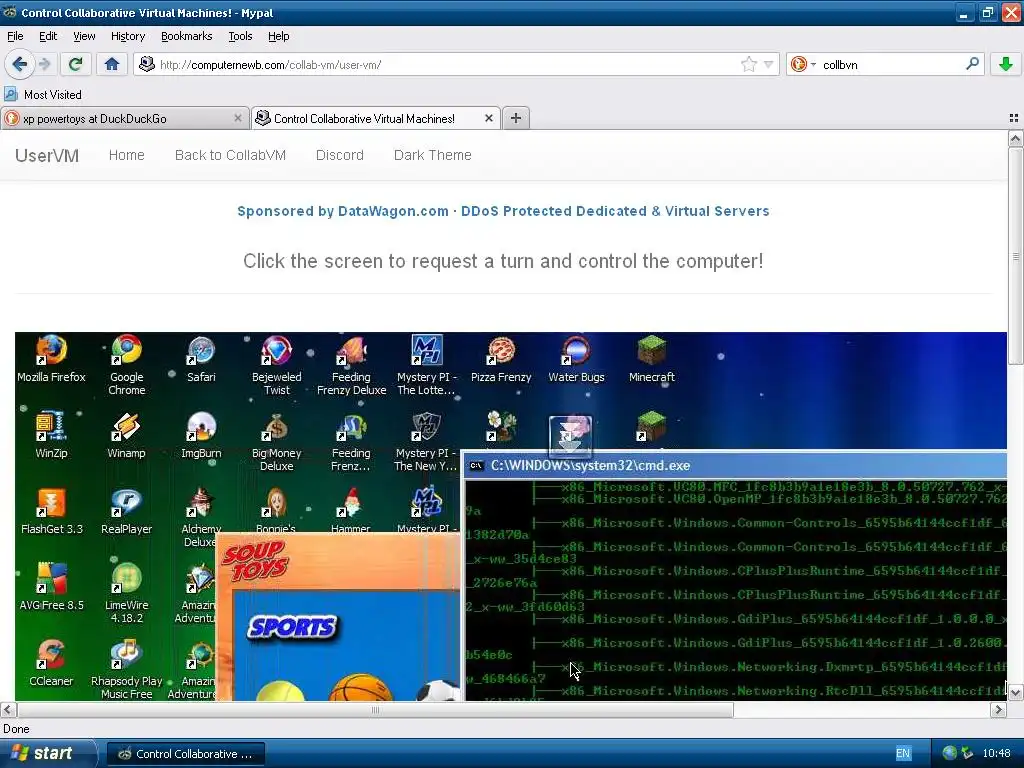Open the Winamp desktop icon

pyautogui.click(x=126, y=436)
